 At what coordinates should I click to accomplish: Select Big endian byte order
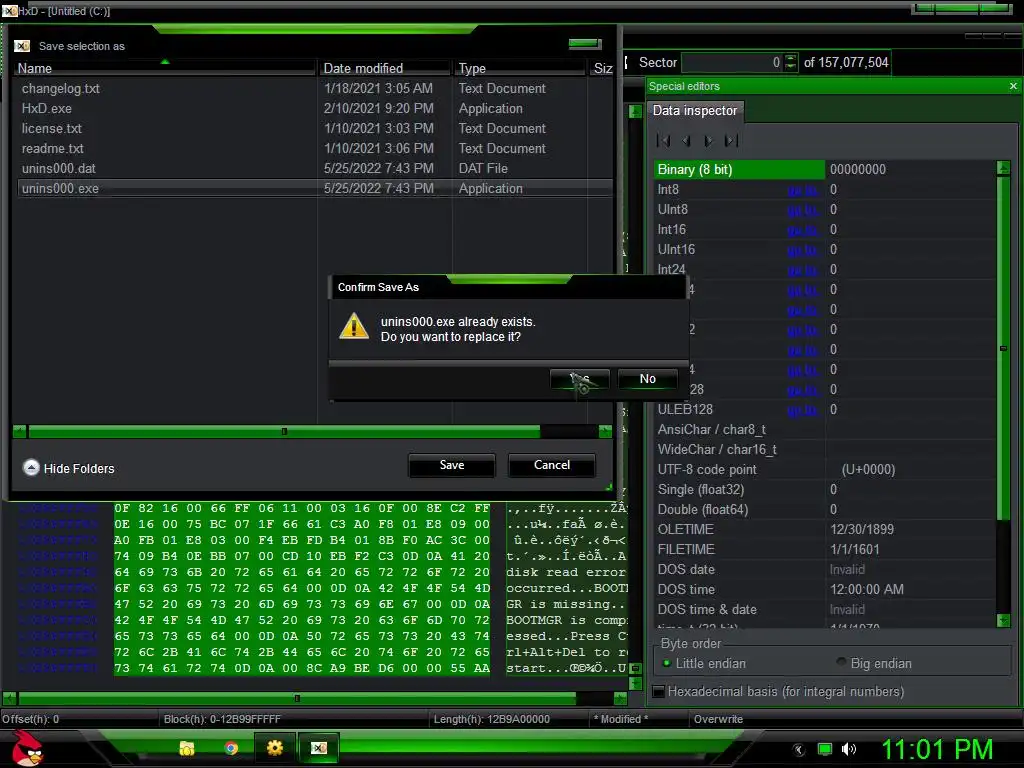(x=874, y=663)
